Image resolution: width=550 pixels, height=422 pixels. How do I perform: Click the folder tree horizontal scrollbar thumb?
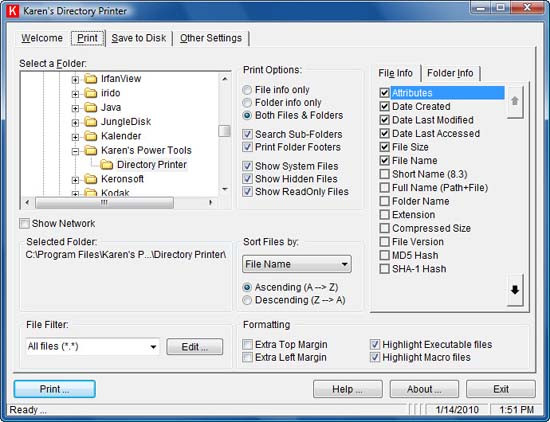coord(104,203)
